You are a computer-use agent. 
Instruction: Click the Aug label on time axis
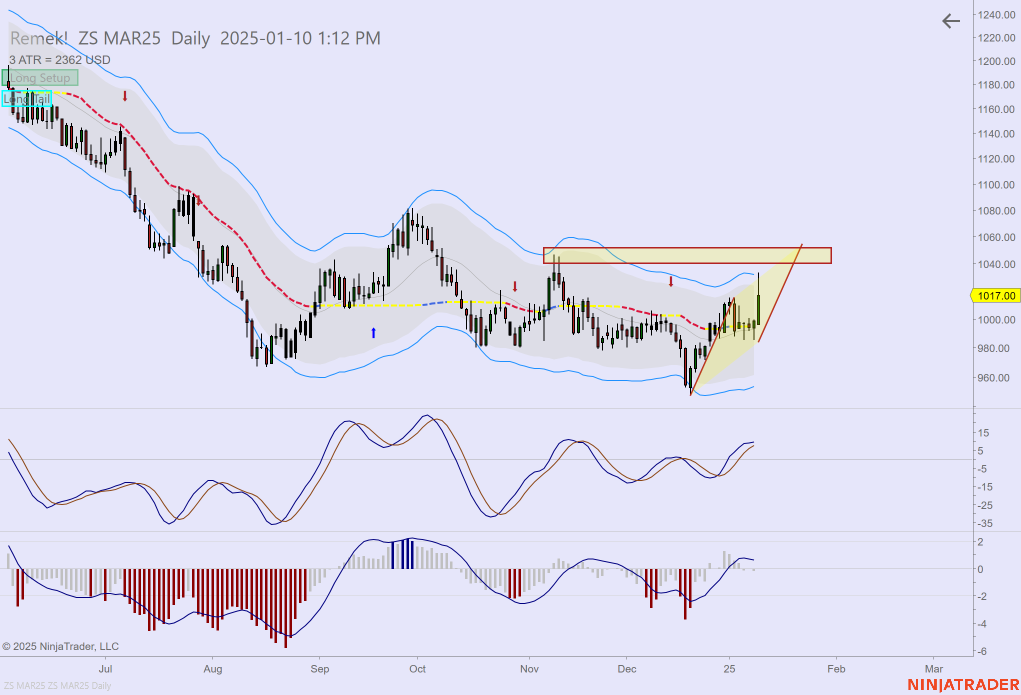213,669
